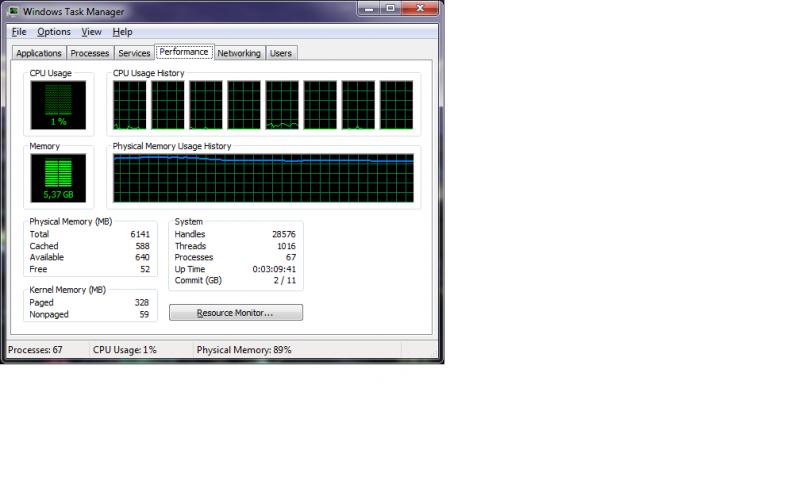The image size is (800, 500).
Task: Click the Total physical memory value 6141
Action: point(140,234)
